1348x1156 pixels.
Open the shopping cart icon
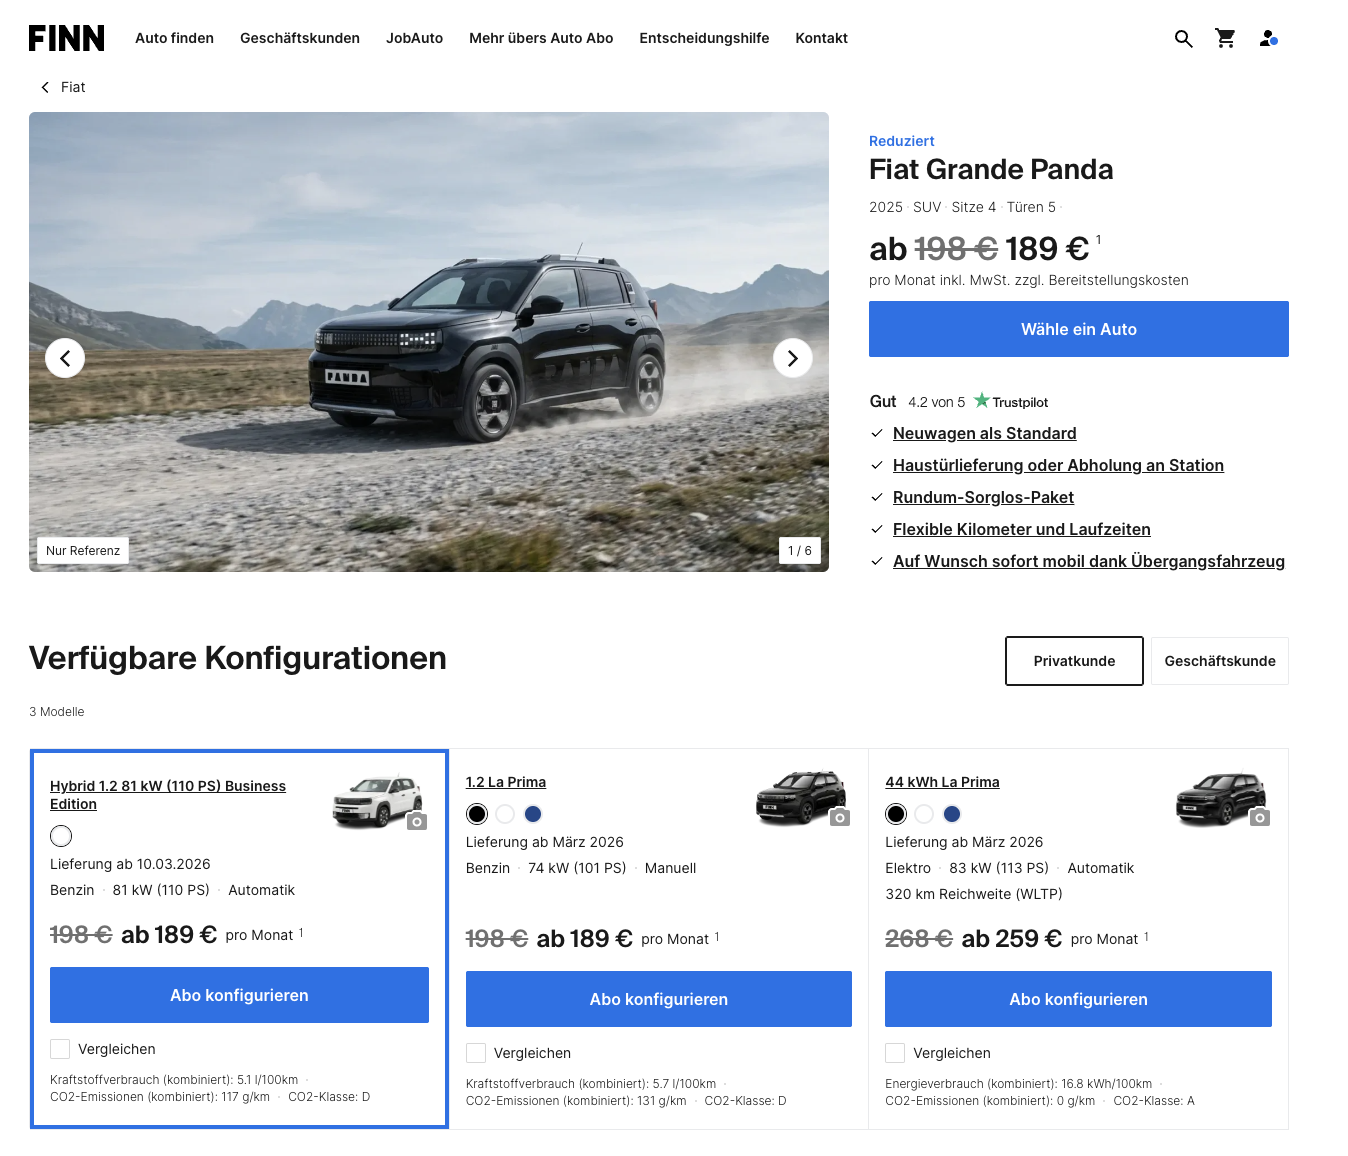tap(1225, 38)
